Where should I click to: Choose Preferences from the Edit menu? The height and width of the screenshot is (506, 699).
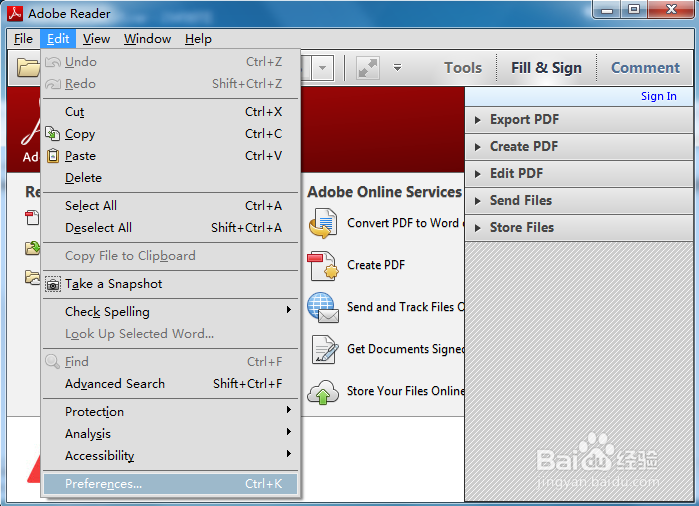pyautogui.click(x=170, y=484)
